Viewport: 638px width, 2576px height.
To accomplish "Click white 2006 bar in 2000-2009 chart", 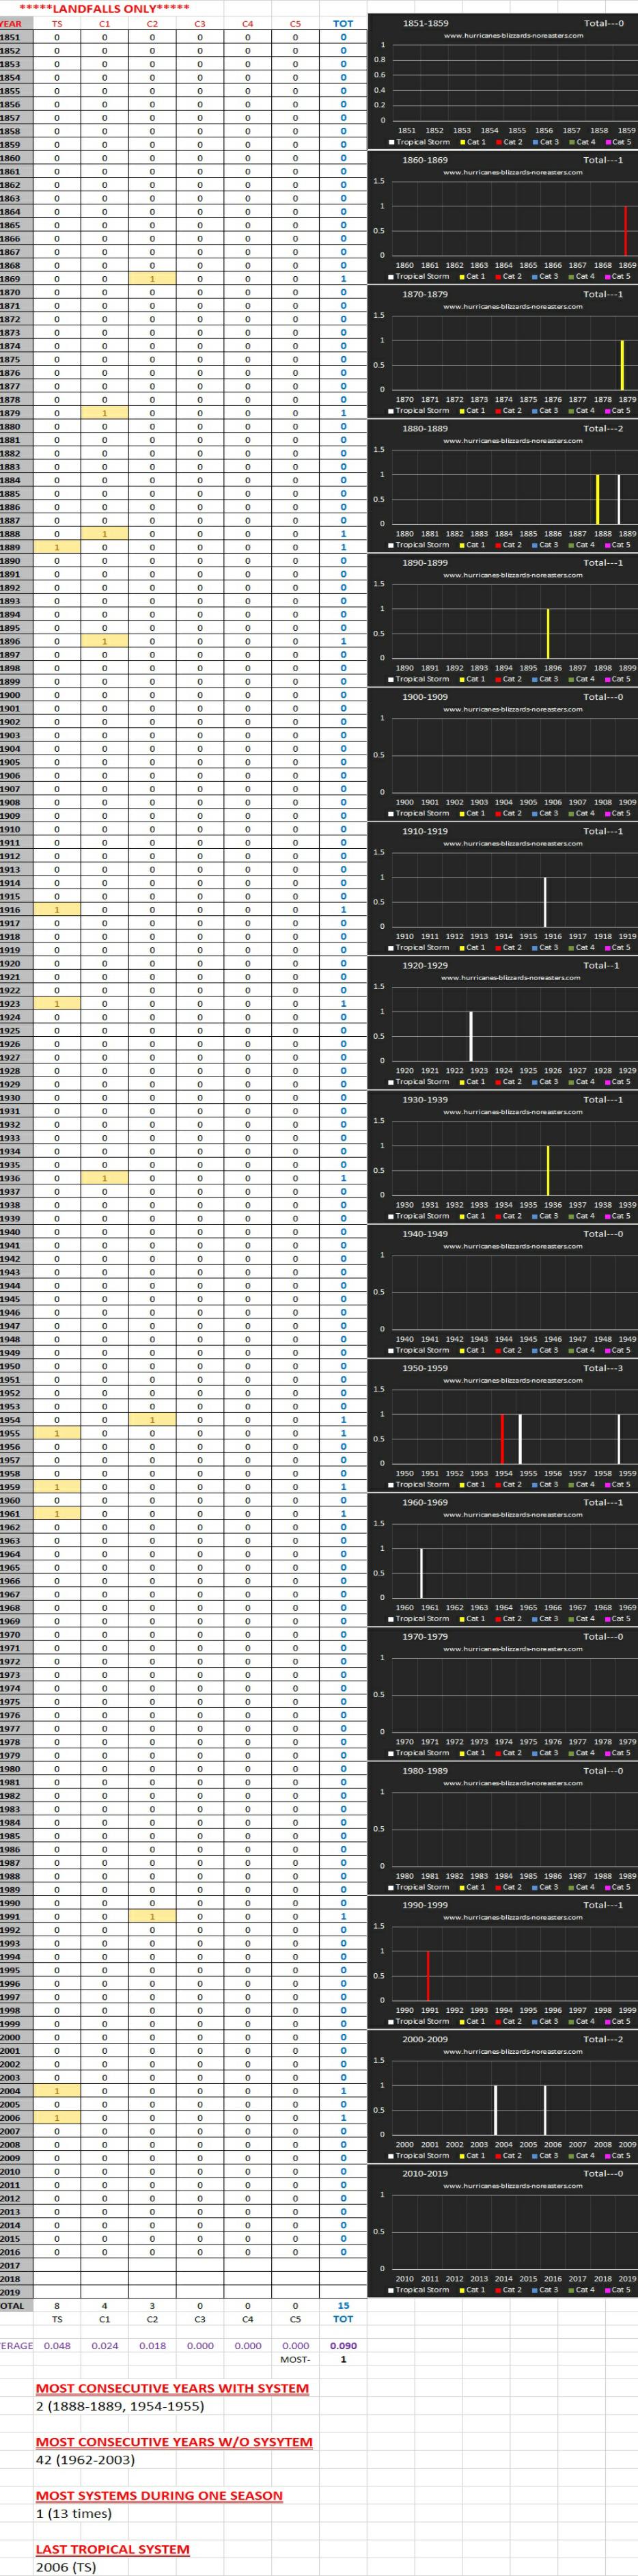I will click(545, 2110).
